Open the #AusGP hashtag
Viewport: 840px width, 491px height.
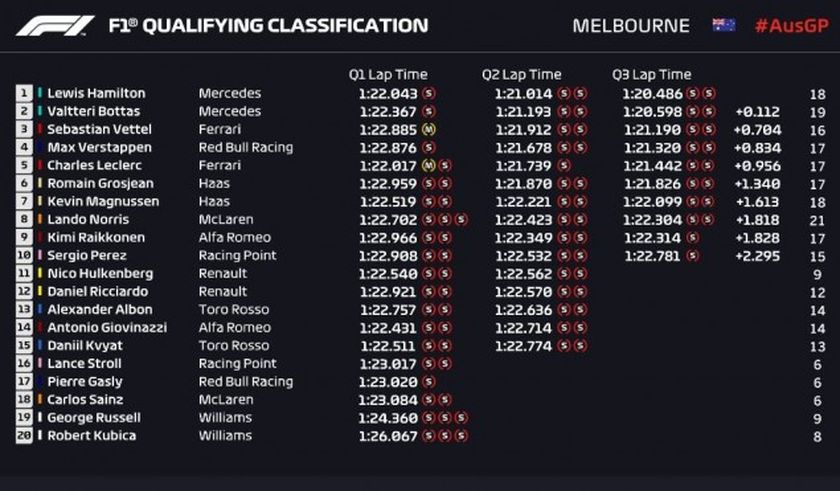(x=791, y=26)
